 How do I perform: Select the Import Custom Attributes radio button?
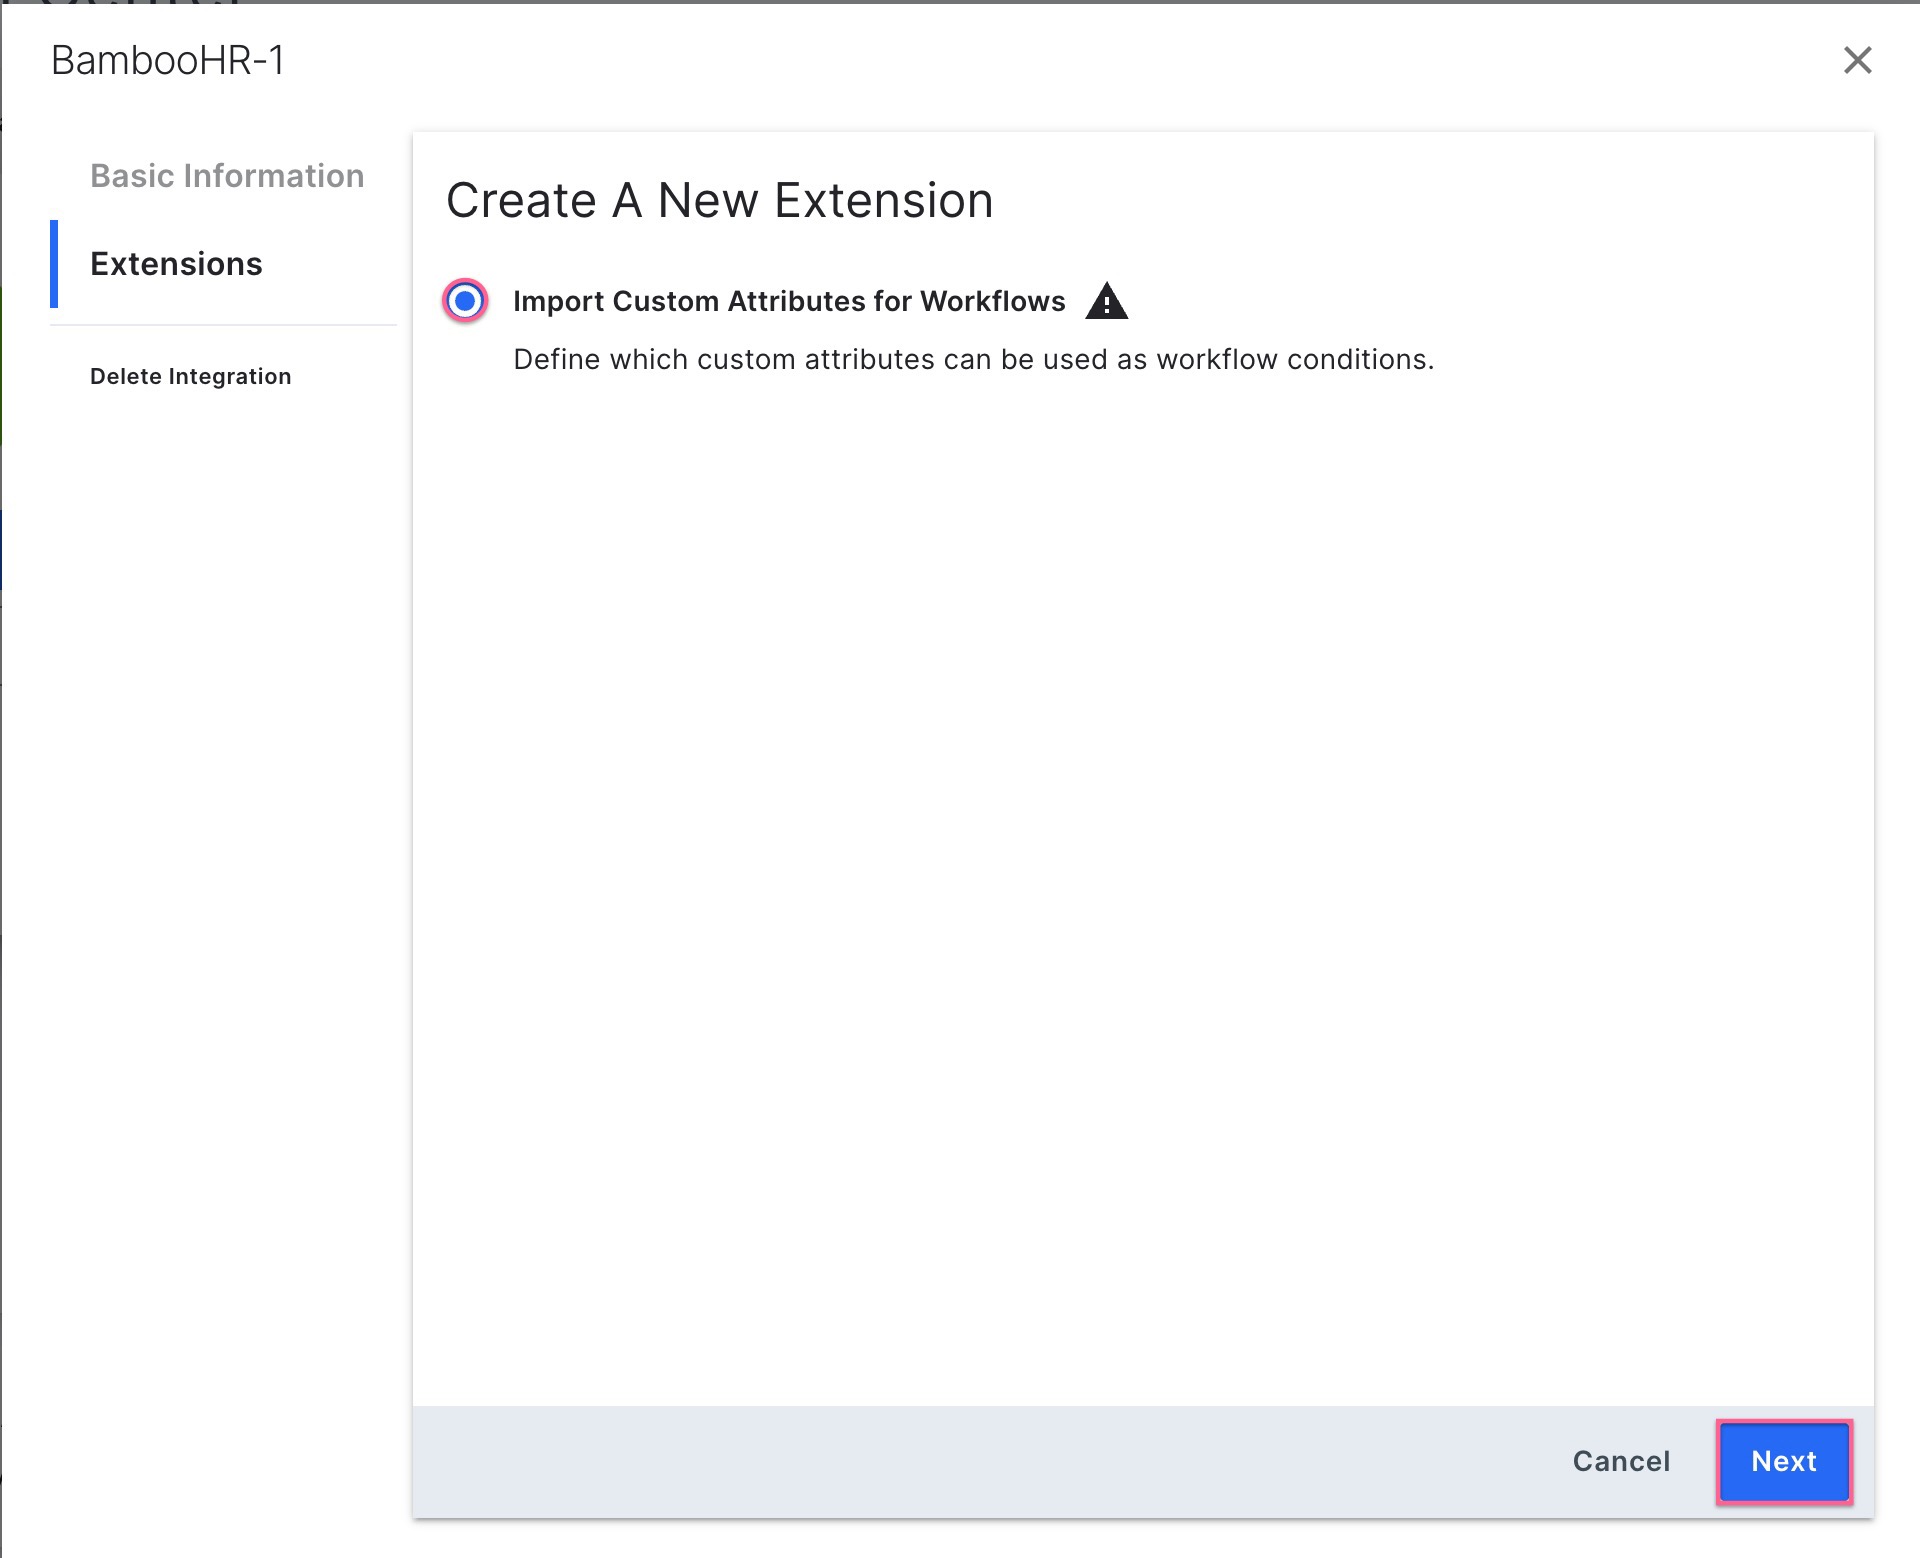[463, 300]
